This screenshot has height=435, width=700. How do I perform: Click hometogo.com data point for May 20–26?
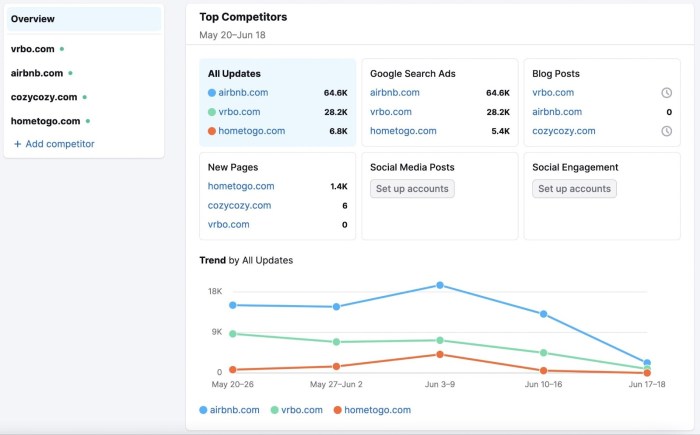233,369
